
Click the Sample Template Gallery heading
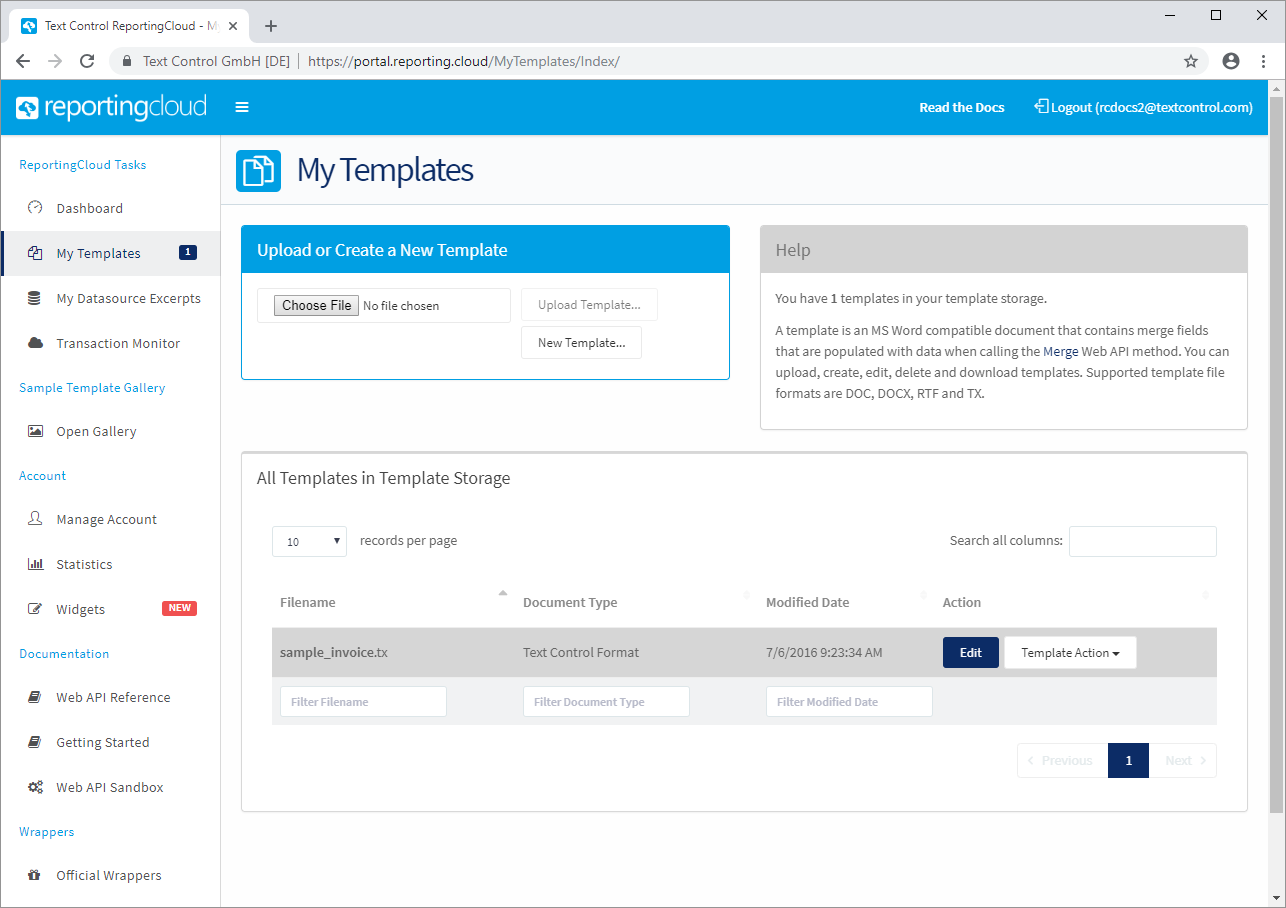pos(92,387)
